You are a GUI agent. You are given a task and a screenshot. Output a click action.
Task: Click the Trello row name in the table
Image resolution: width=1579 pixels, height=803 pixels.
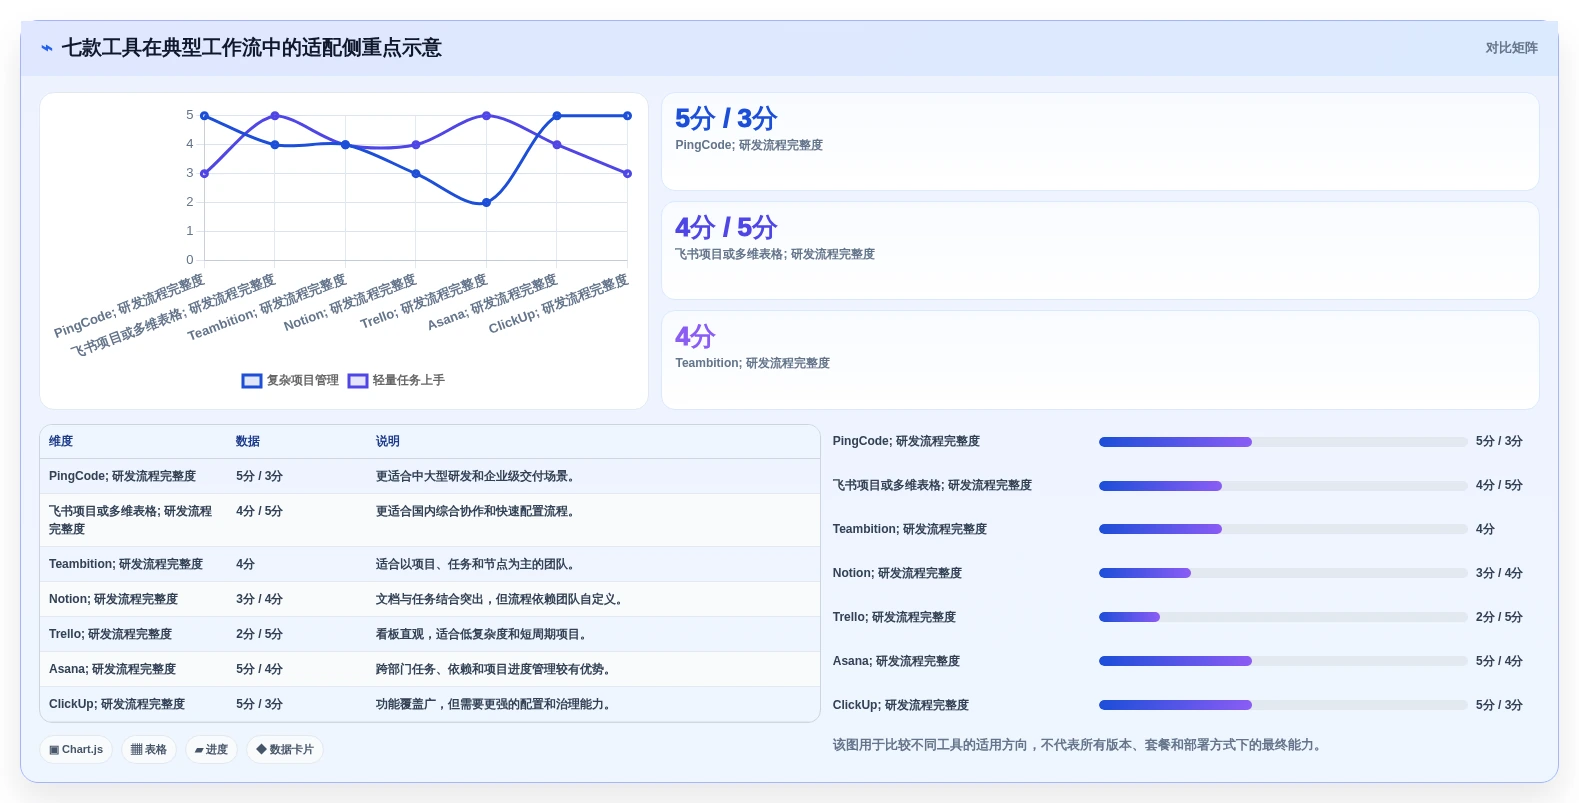point(110,635)
